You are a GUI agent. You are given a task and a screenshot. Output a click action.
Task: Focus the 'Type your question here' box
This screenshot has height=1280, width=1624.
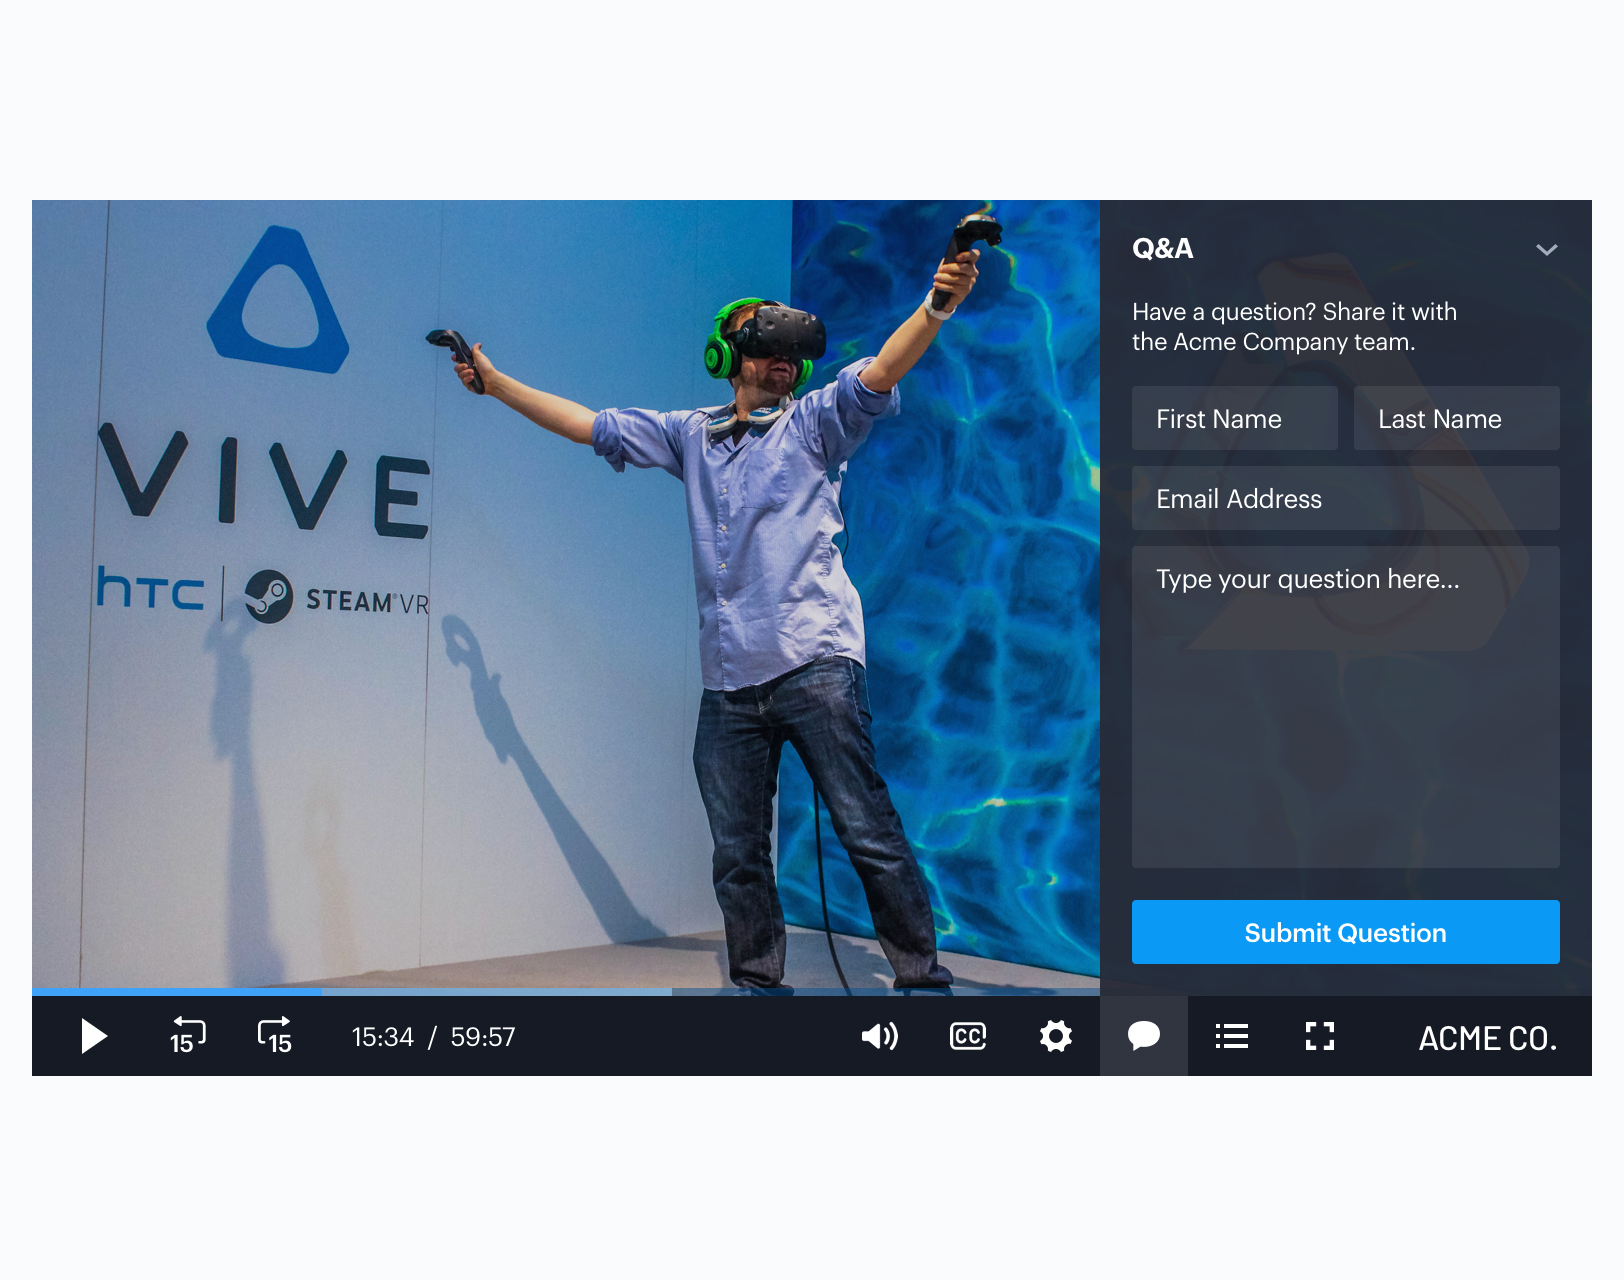[1345, 706]
